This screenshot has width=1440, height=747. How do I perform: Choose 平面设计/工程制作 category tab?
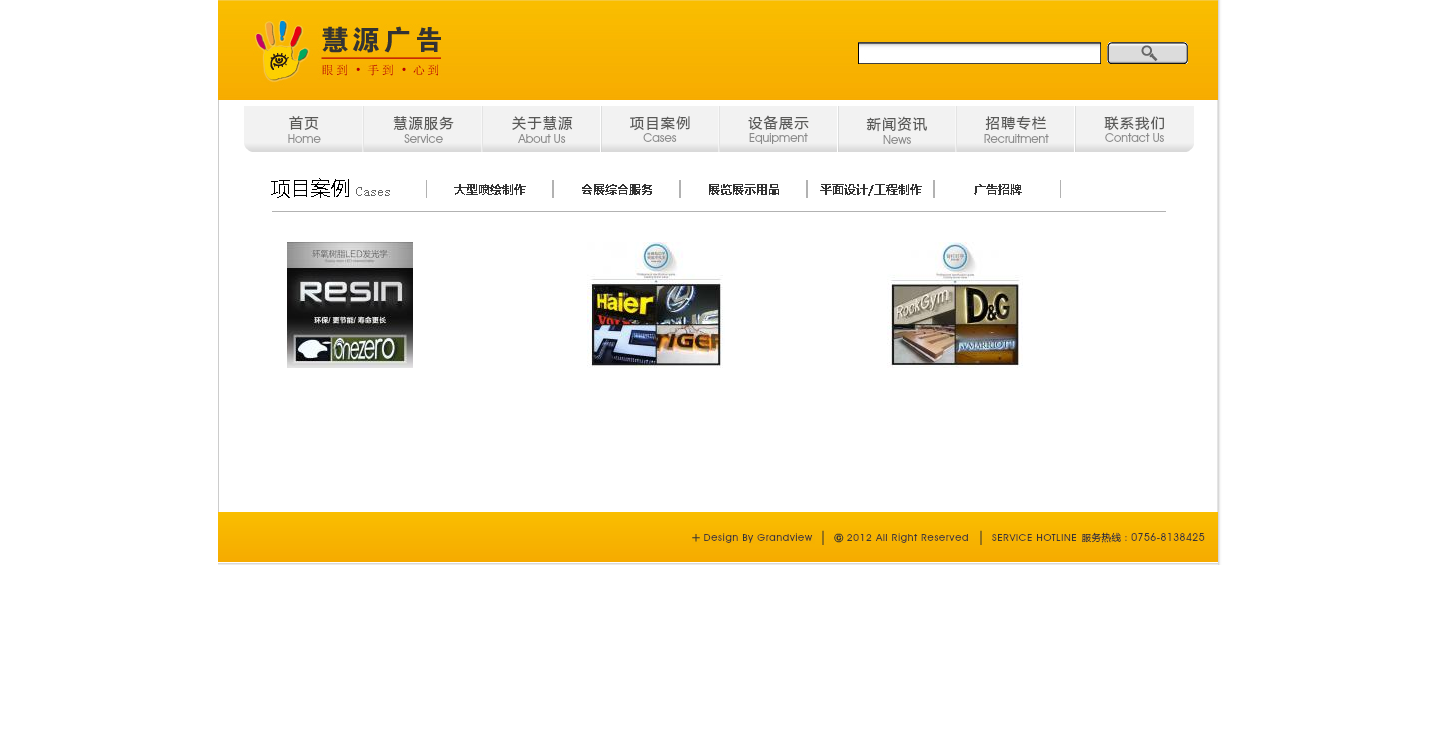tap(870, 189)
